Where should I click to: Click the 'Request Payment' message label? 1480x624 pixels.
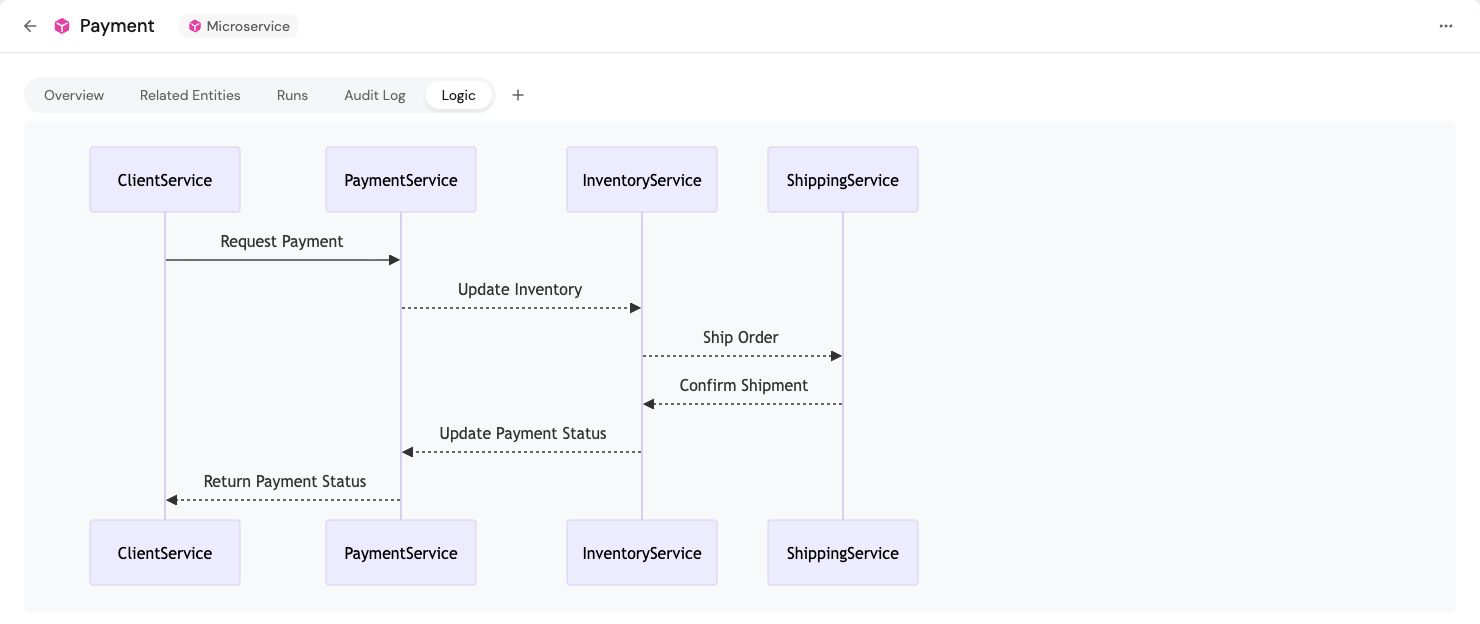282,241
